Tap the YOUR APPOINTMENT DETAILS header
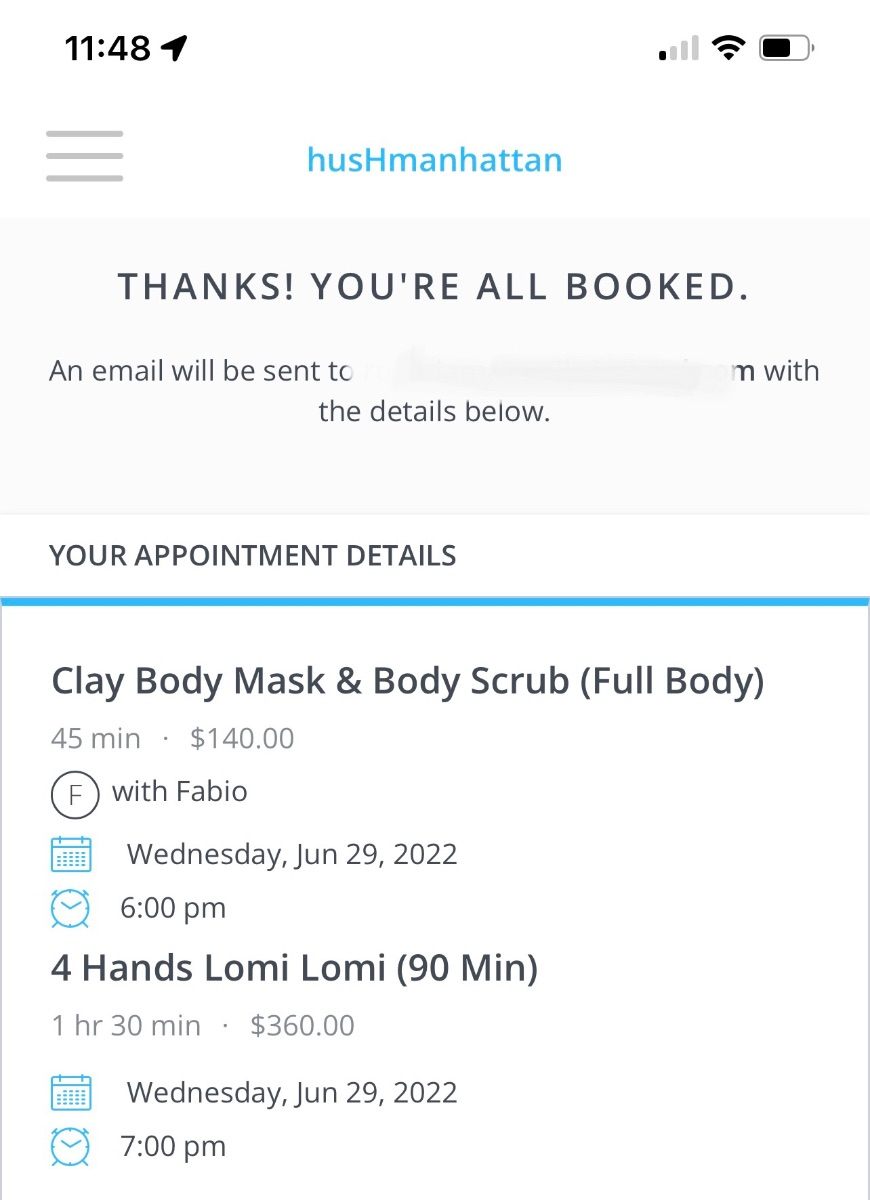Viewport: 870px width, 1200px height. (x=253, y=556)
